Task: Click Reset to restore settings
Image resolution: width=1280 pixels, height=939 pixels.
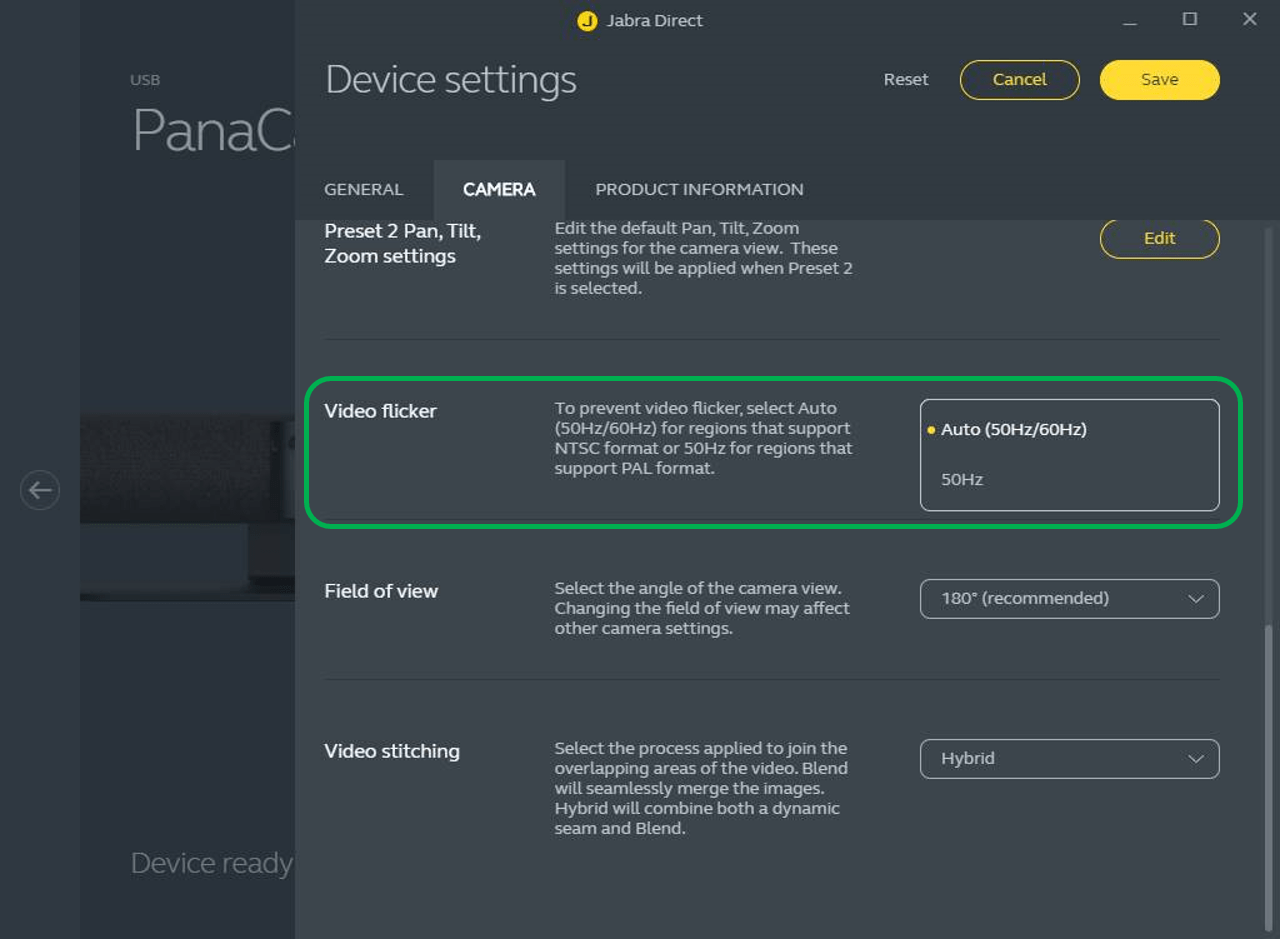Action: 906,80
